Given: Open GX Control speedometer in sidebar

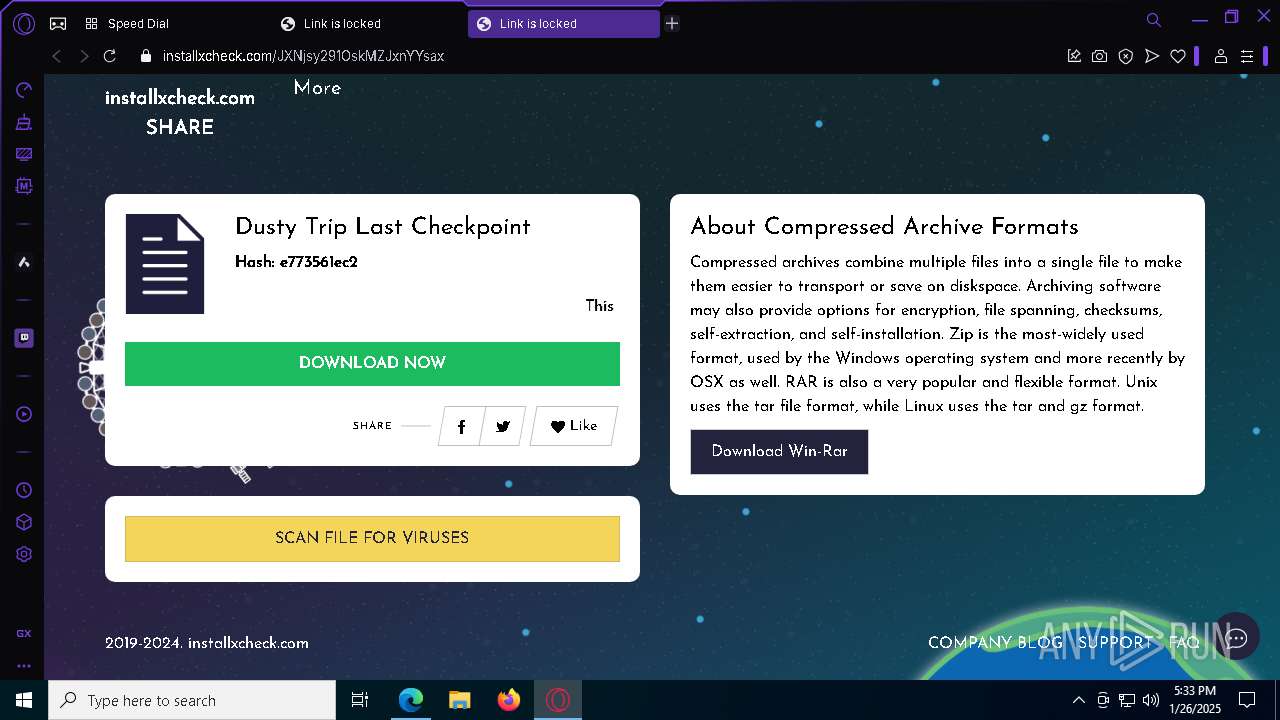Looking at the screenshot, I should click(x=24, y=90).
